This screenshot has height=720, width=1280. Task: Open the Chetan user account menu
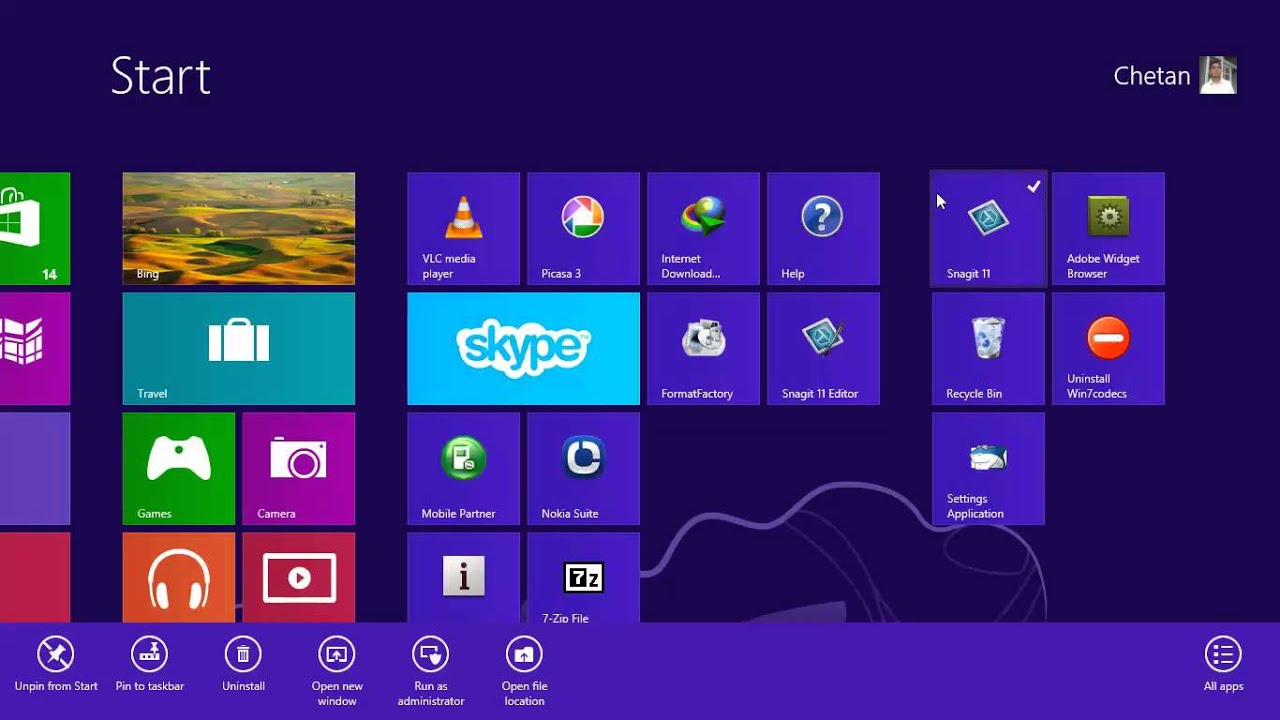[x=1175, y=76]
